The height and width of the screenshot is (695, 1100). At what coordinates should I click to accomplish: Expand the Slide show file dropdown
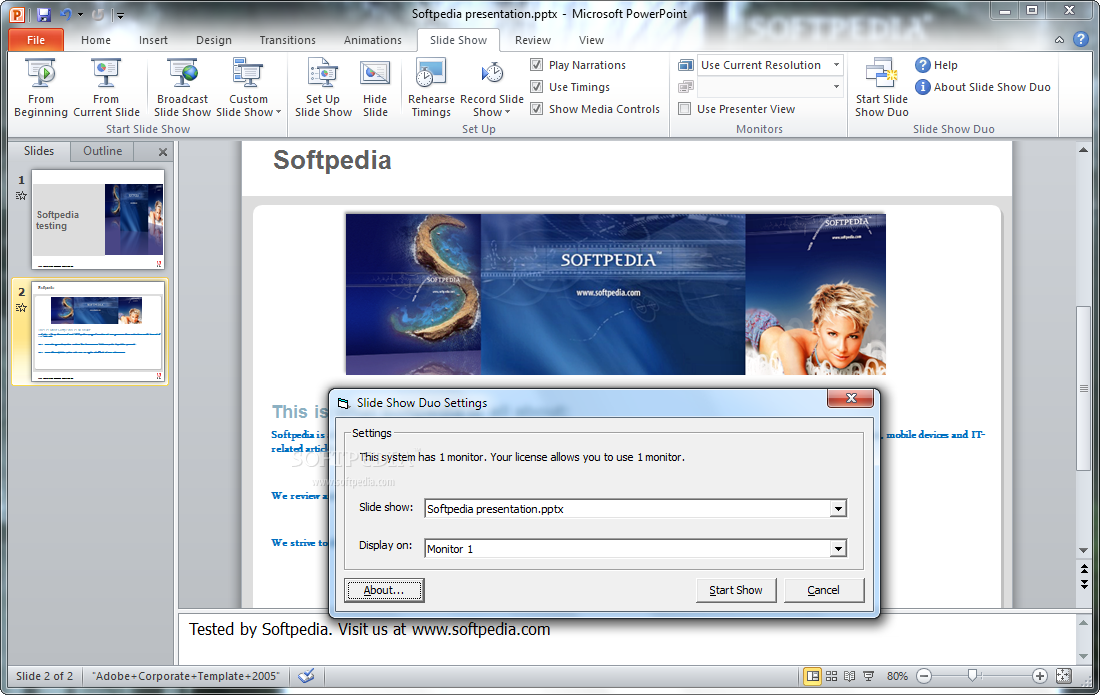838,509
